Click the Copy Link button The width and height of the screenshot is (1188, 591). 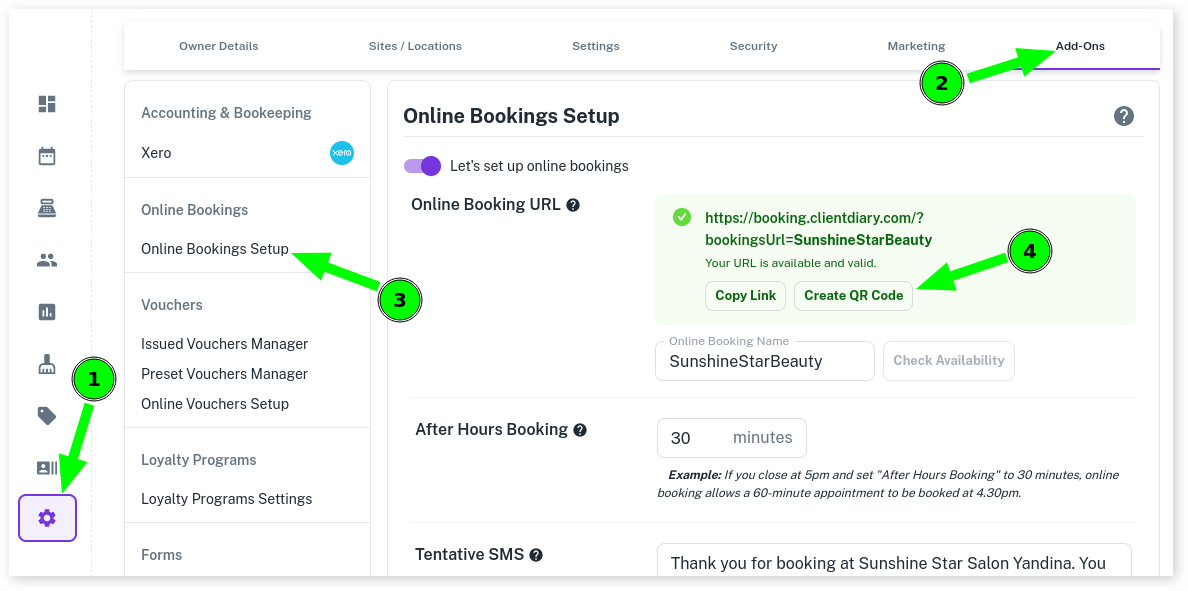point(745,295)
